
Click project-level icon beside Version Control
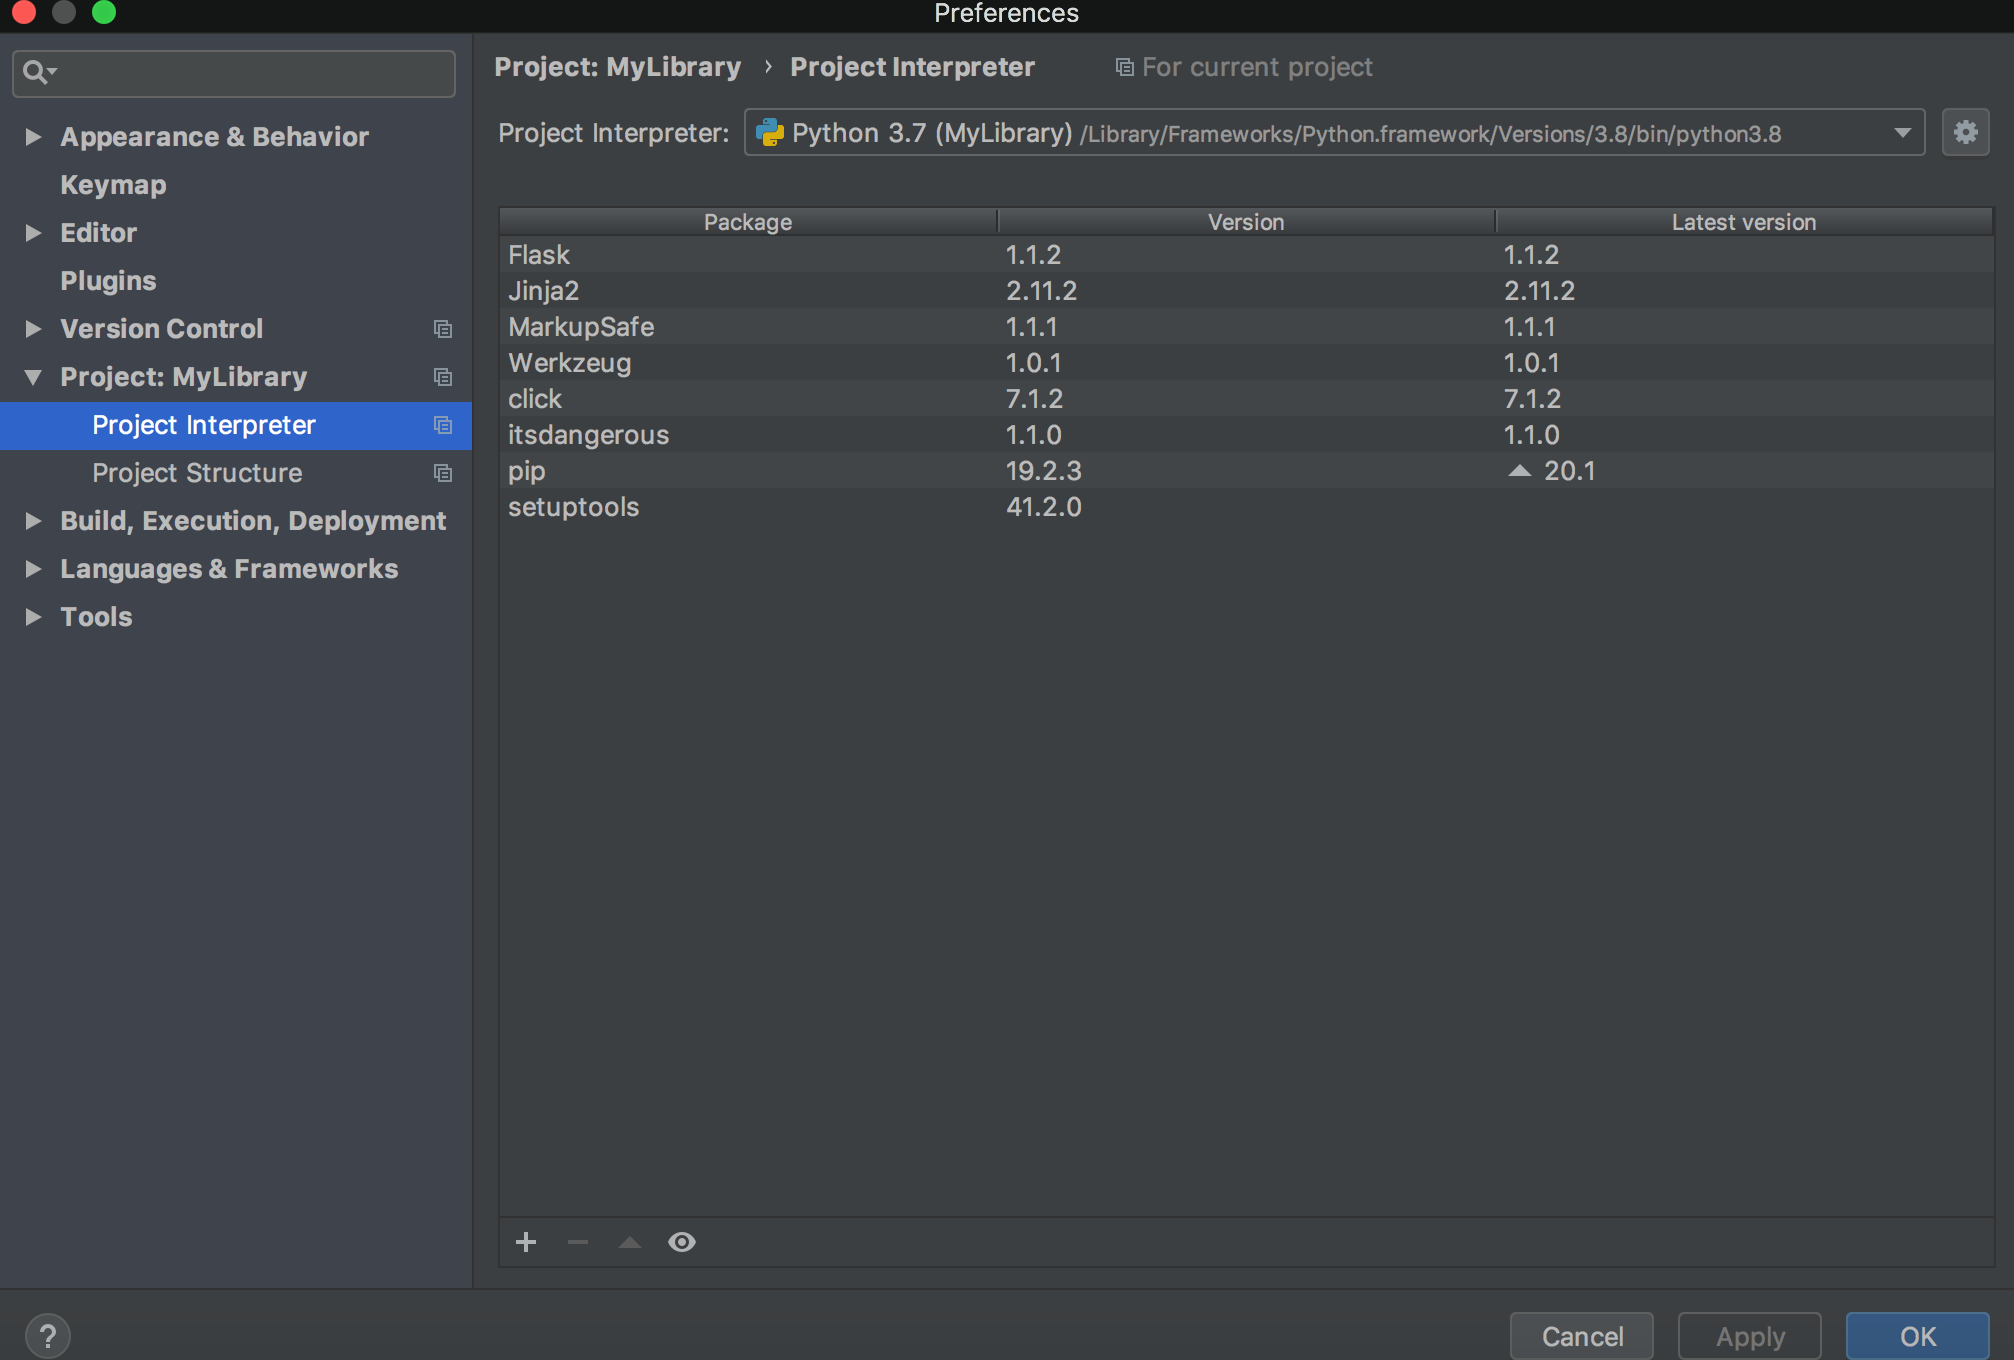443,329
